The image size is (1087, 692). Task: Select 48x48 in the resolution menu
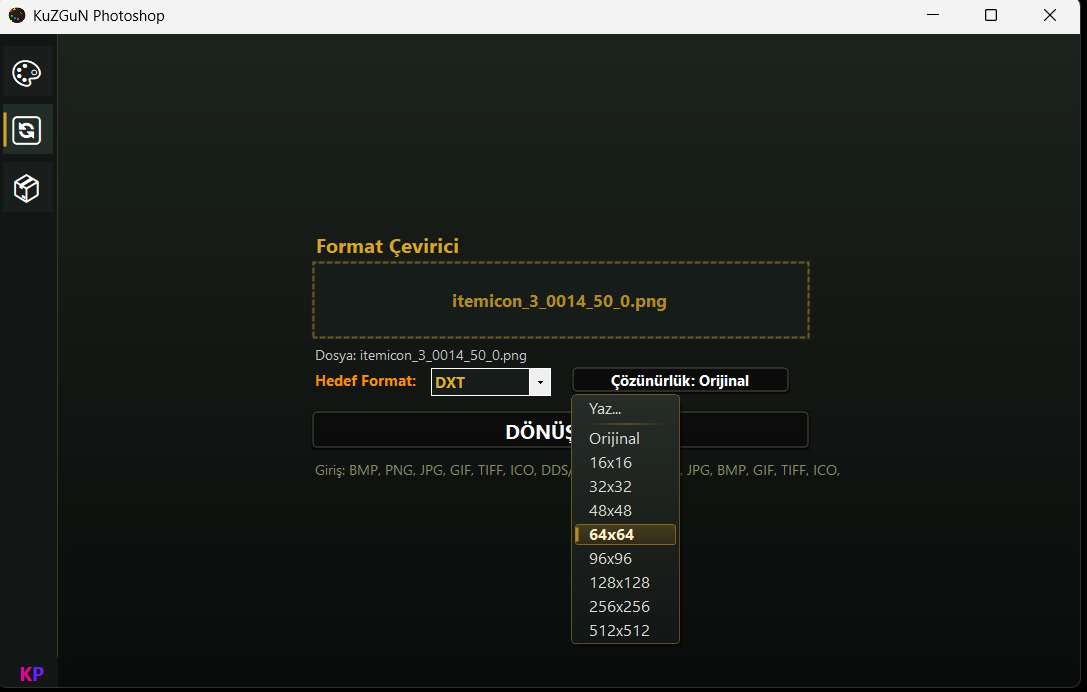(x=625, y=510)
